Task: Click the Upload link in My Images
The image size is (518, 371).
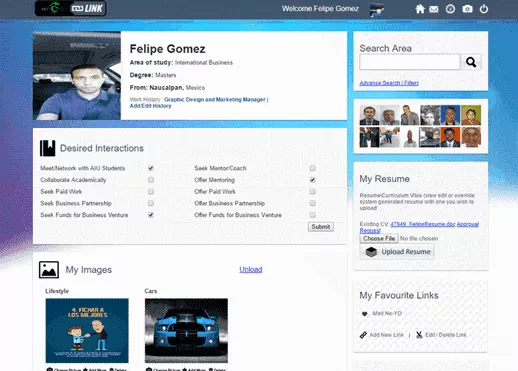Action: 251,269
